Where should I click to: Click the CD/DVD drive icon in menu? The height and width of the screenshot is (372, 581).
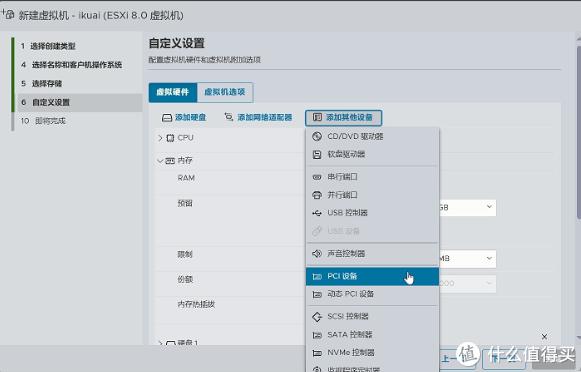tap(317, 136)
